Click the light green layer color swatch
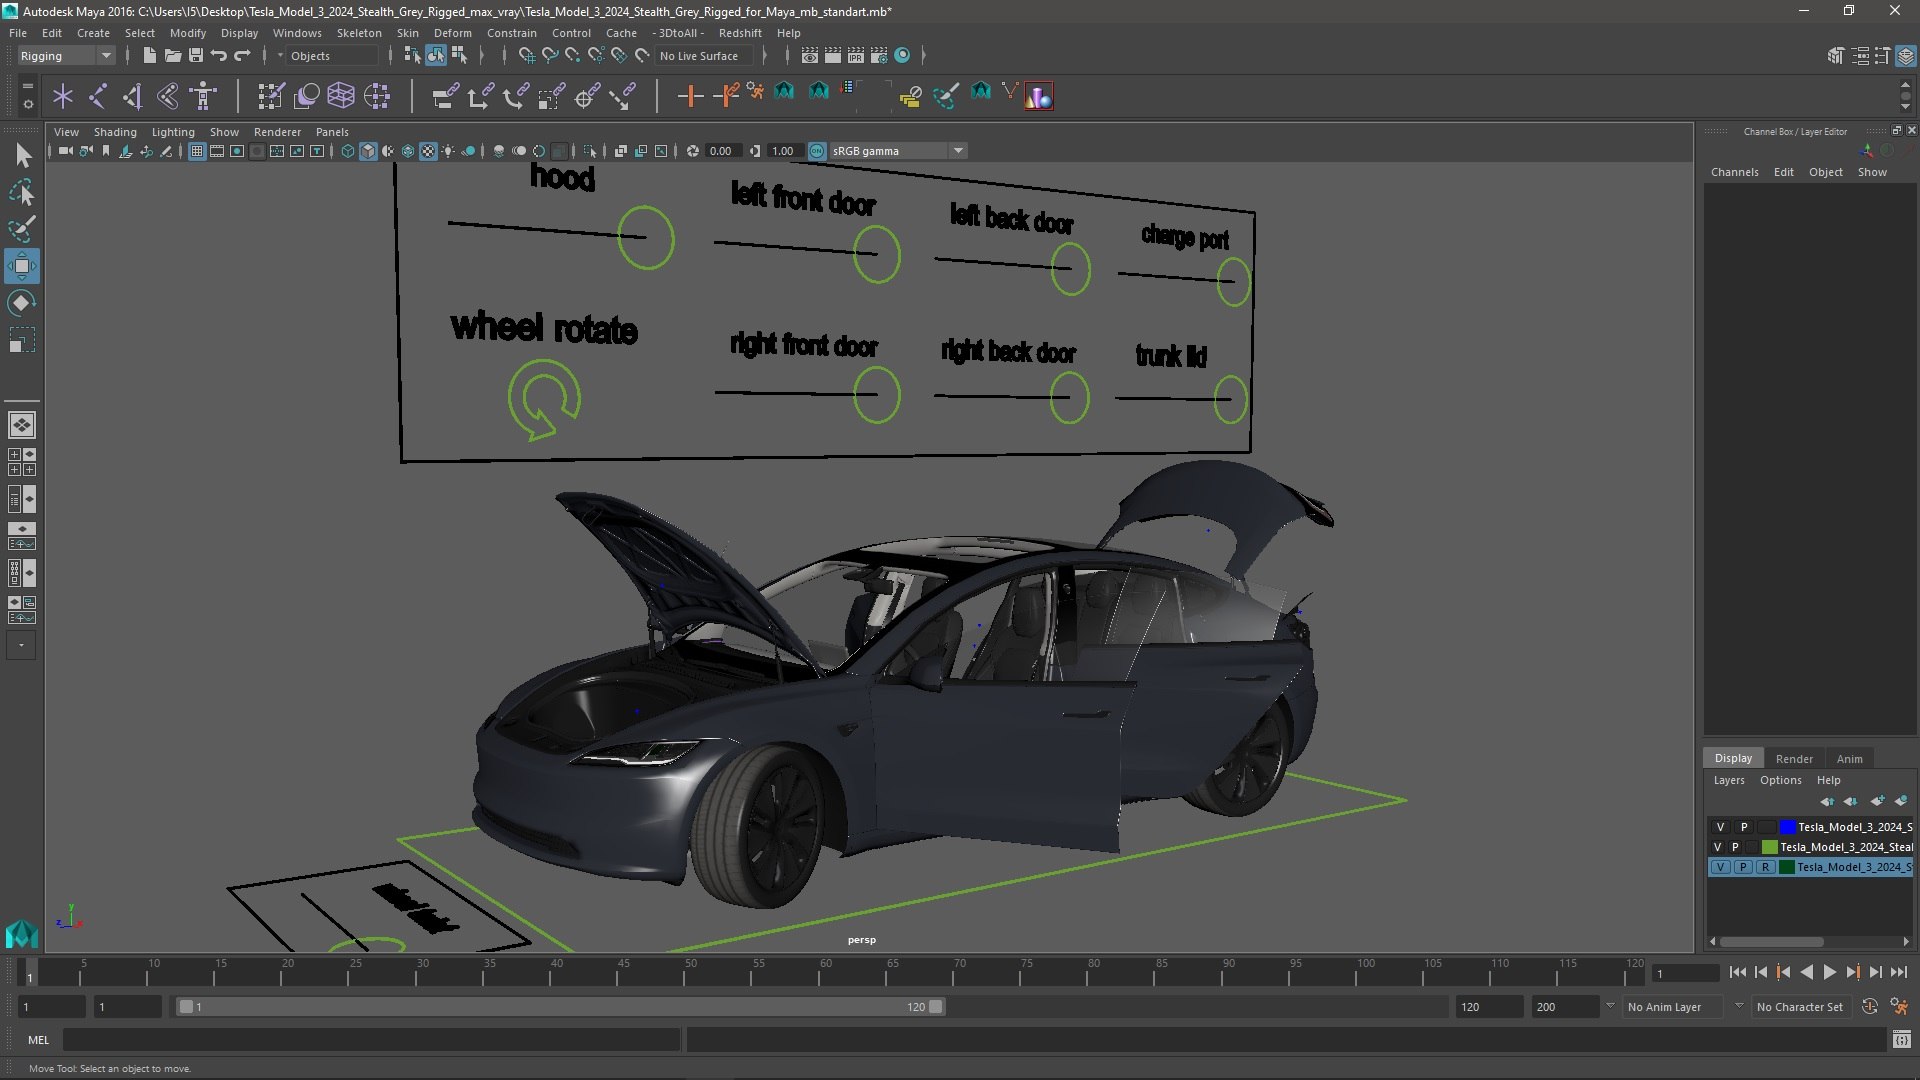The image size is (1920, 1080). pos(1769,847)
